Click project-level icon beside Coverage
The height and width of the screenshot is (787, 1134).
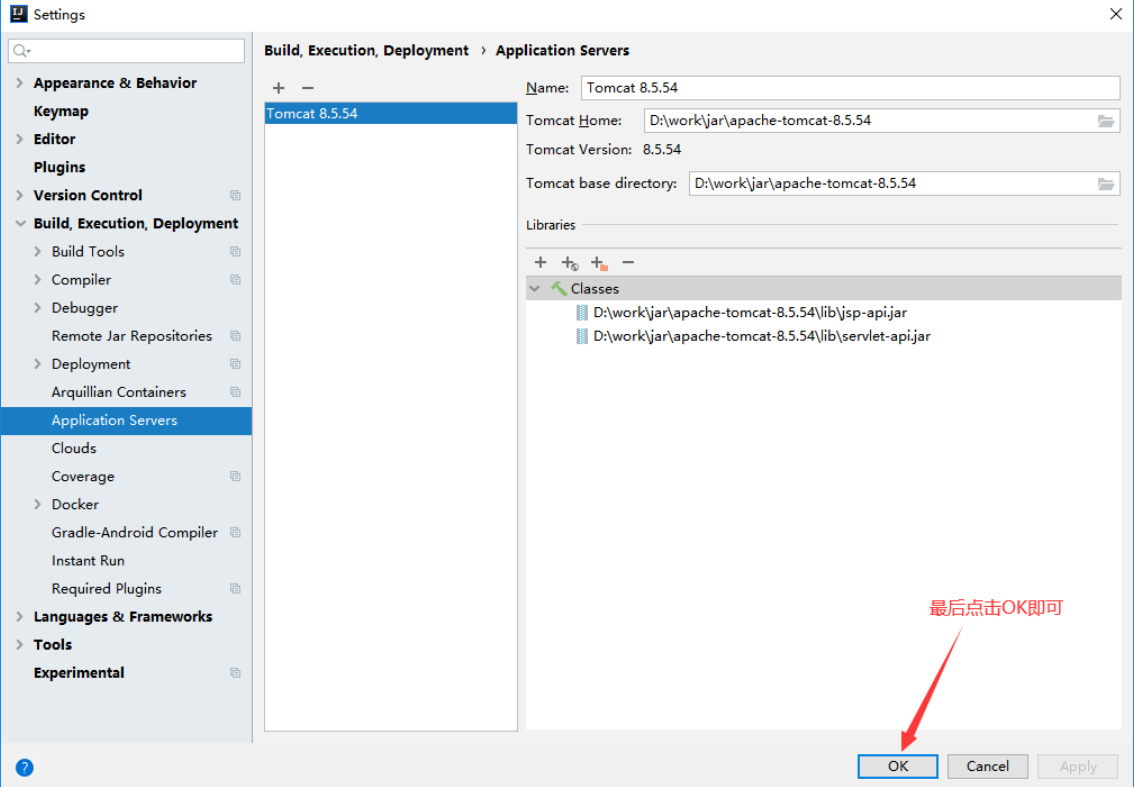(235, 476)
